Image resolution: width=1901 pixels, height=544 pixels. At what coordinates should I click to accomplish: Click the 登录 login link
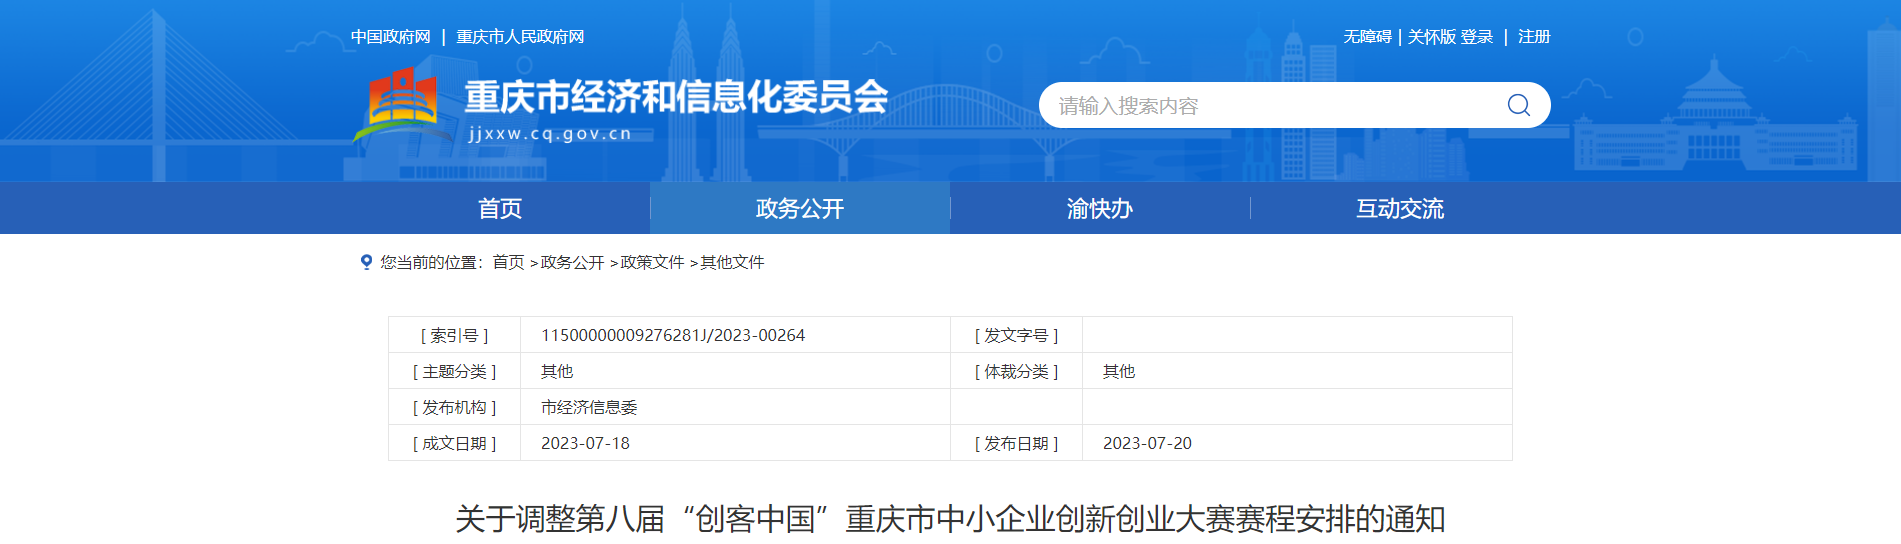(1477, 37)
